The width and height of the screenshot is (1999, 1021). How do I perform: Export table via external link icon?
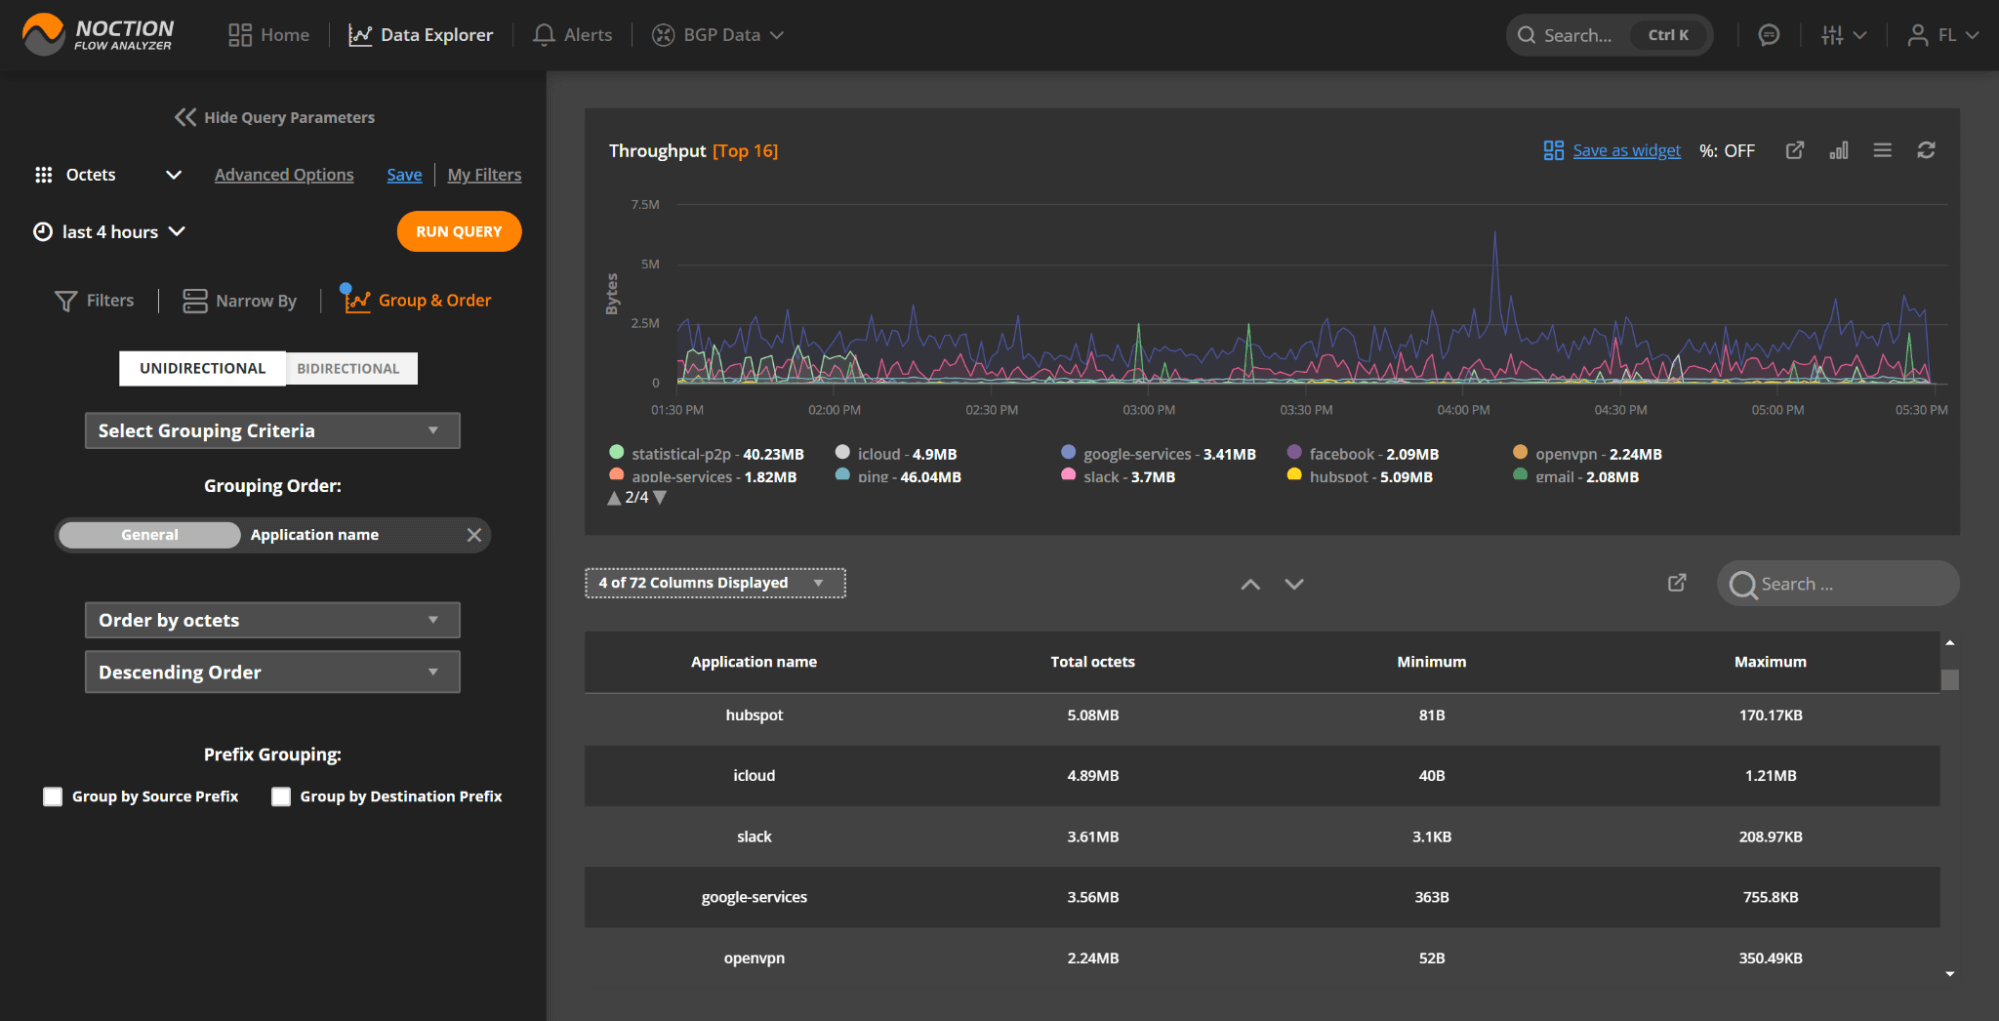click(x=1677, y=583)
